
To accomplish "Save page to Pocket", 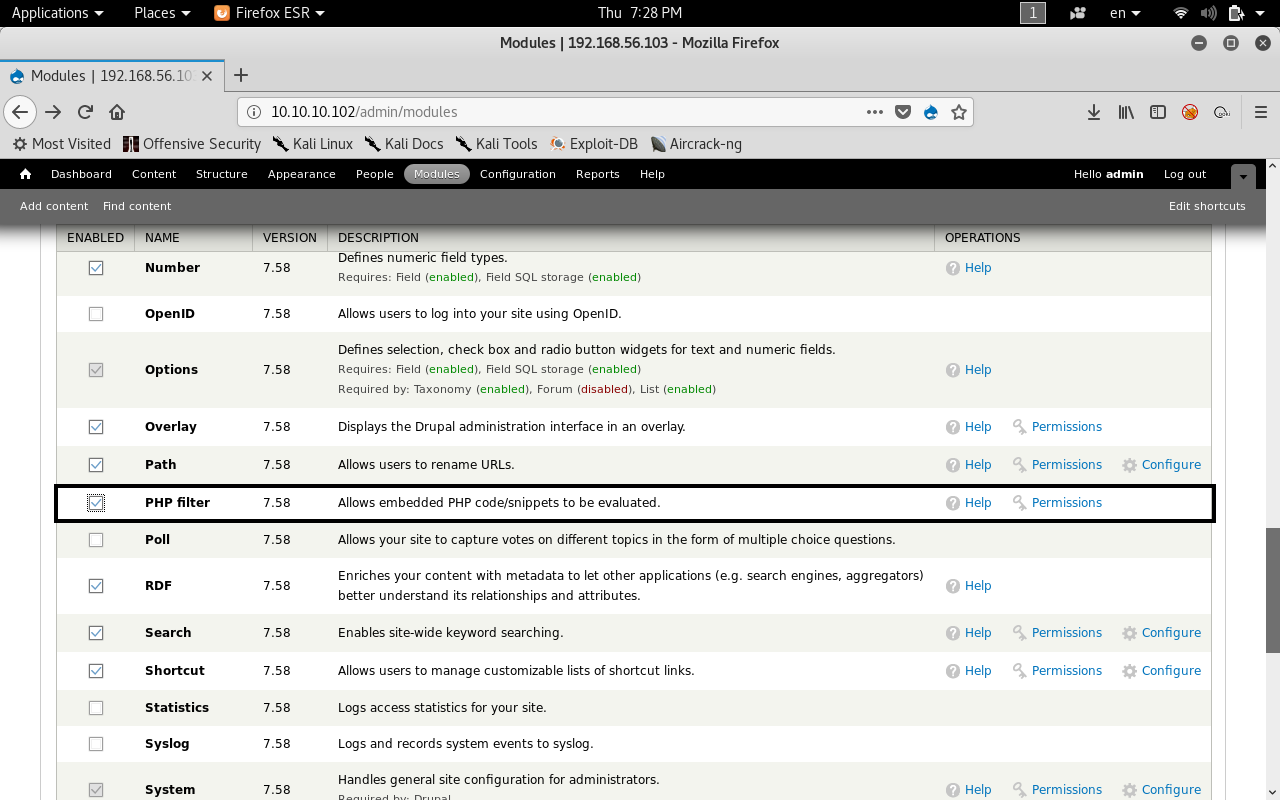I will tap(902, 112).
